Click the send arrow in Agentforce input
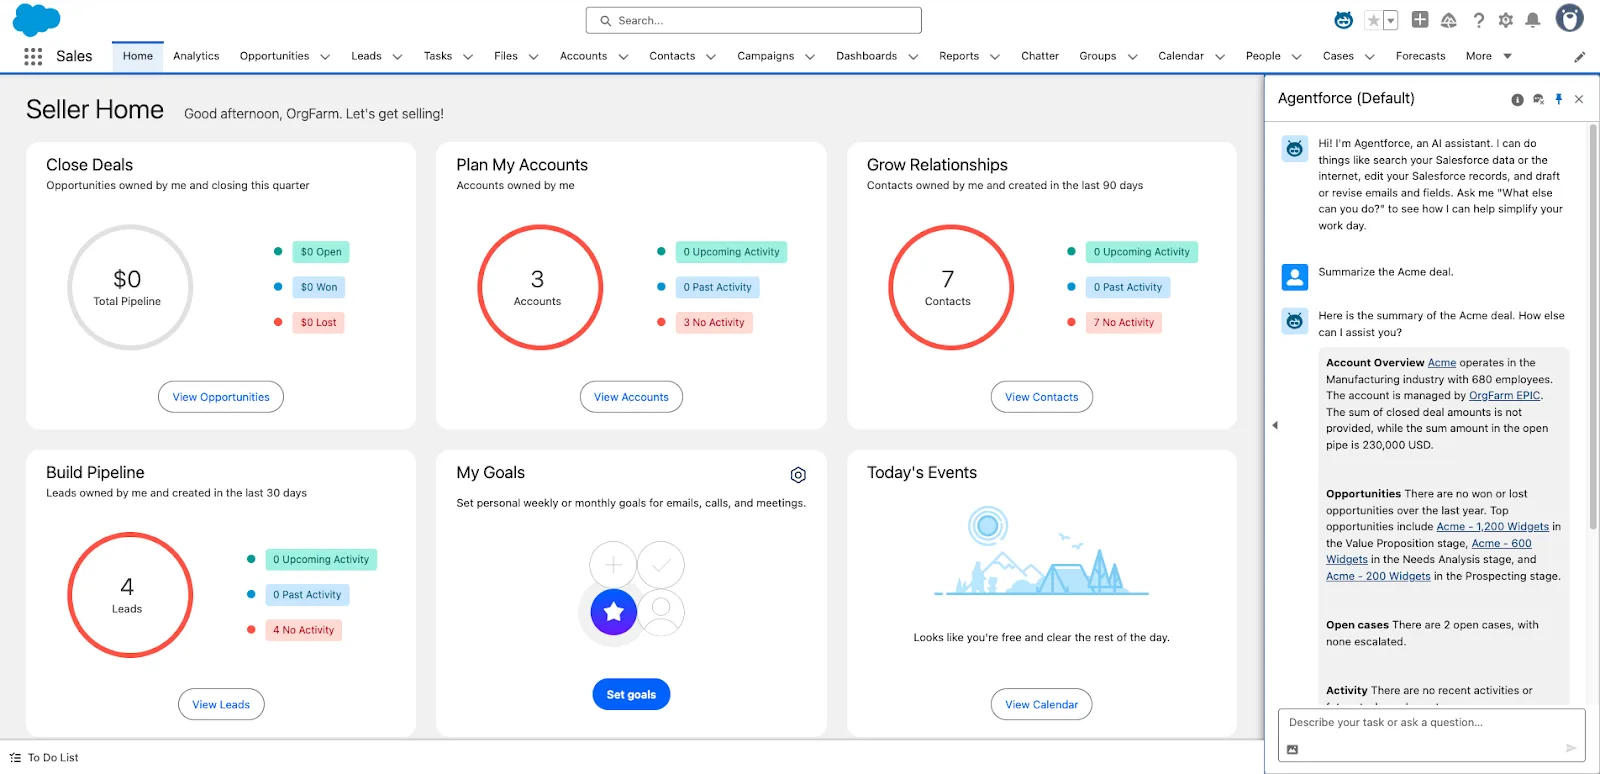This screenshot has width=1600, height=774. [x=1571, y=748]
